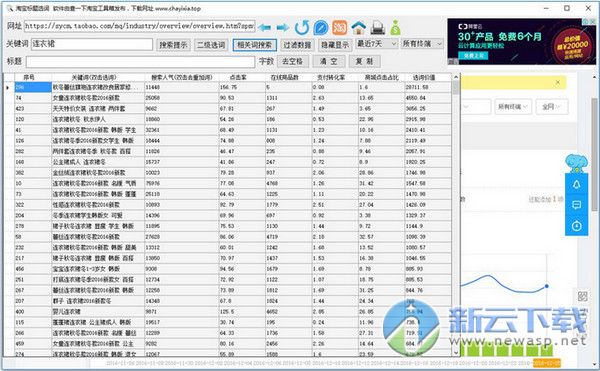Sort by the 搜索人气 column header
The height and width of the screenshot is (371, 600).
tap(181, 77)
